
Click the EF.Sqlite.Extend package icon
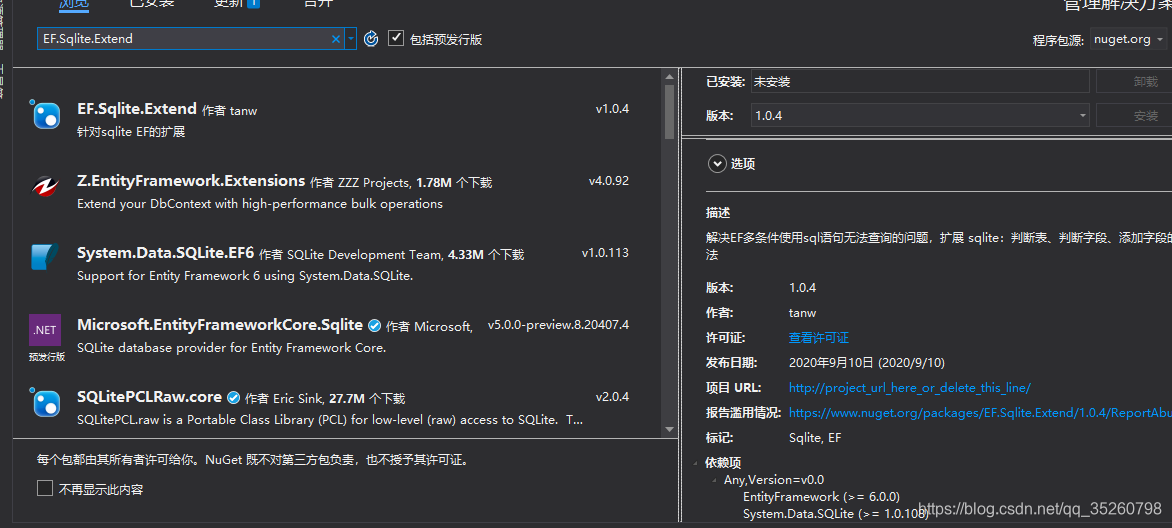(x=46, y=114)
